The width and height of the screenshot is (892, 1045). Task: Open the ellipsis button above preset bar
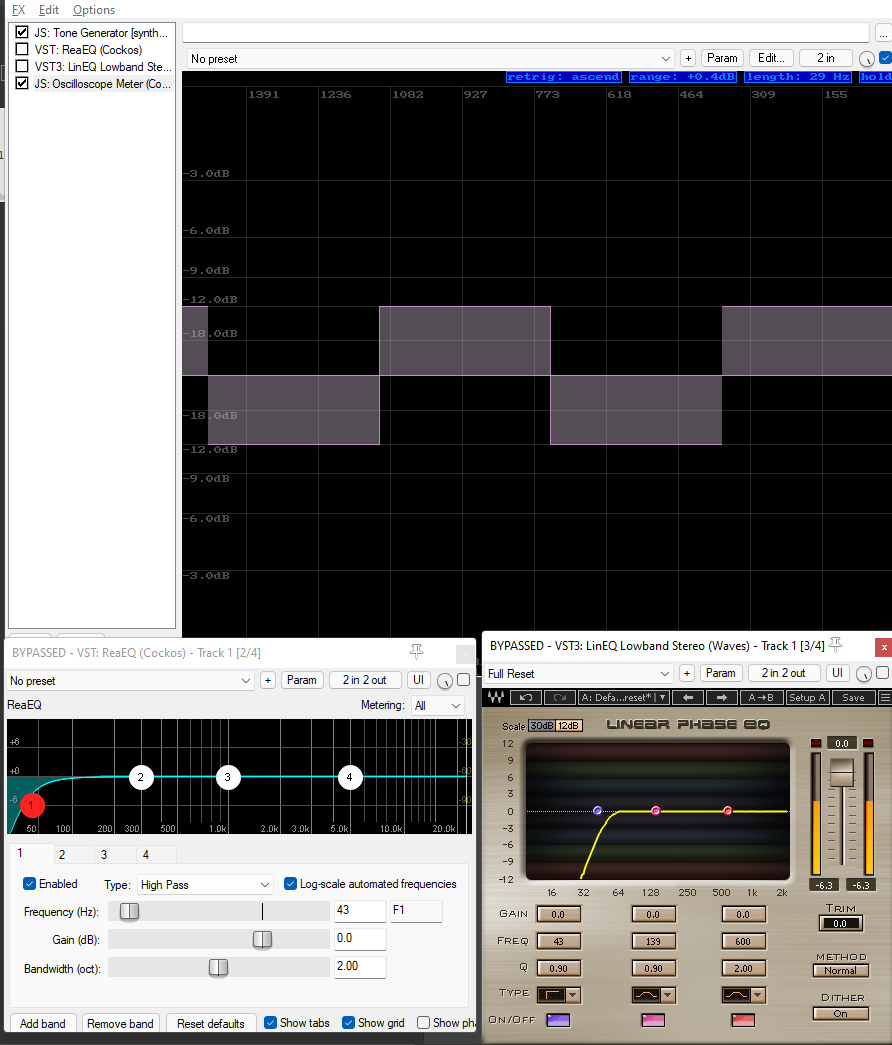(x=883, y=33)
